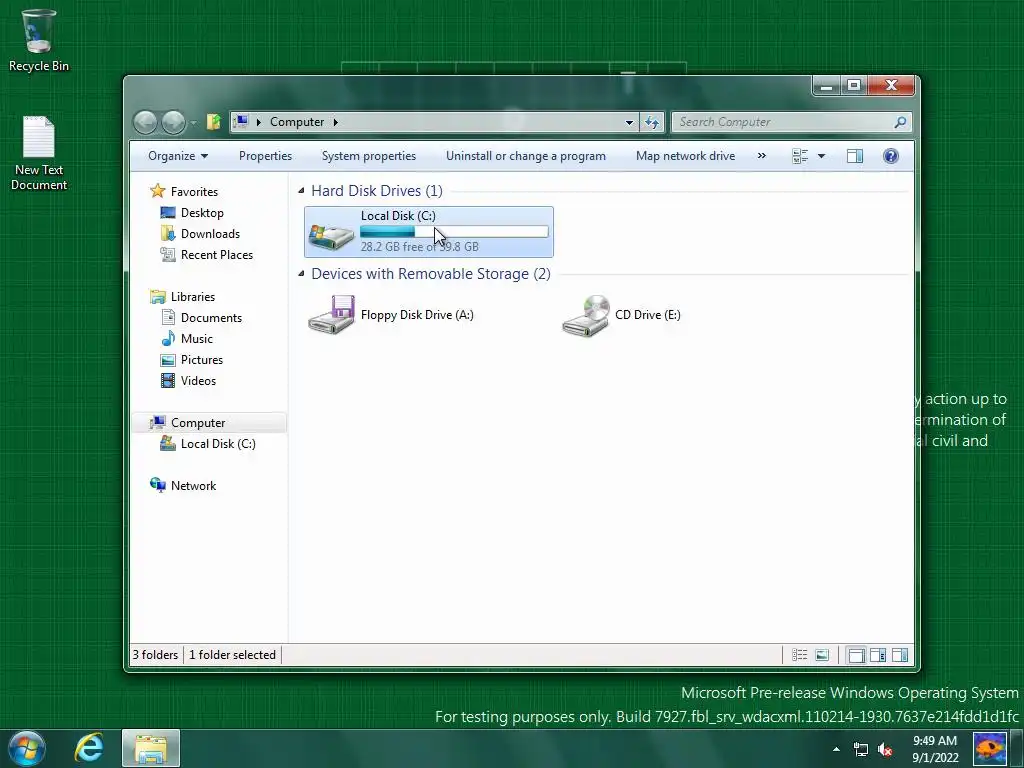Image resolution: width=1024 pixels, height=768 pixels.
Task: Toggle the details pane layout button
Action: pyautogui.click(x=878, y=655)
